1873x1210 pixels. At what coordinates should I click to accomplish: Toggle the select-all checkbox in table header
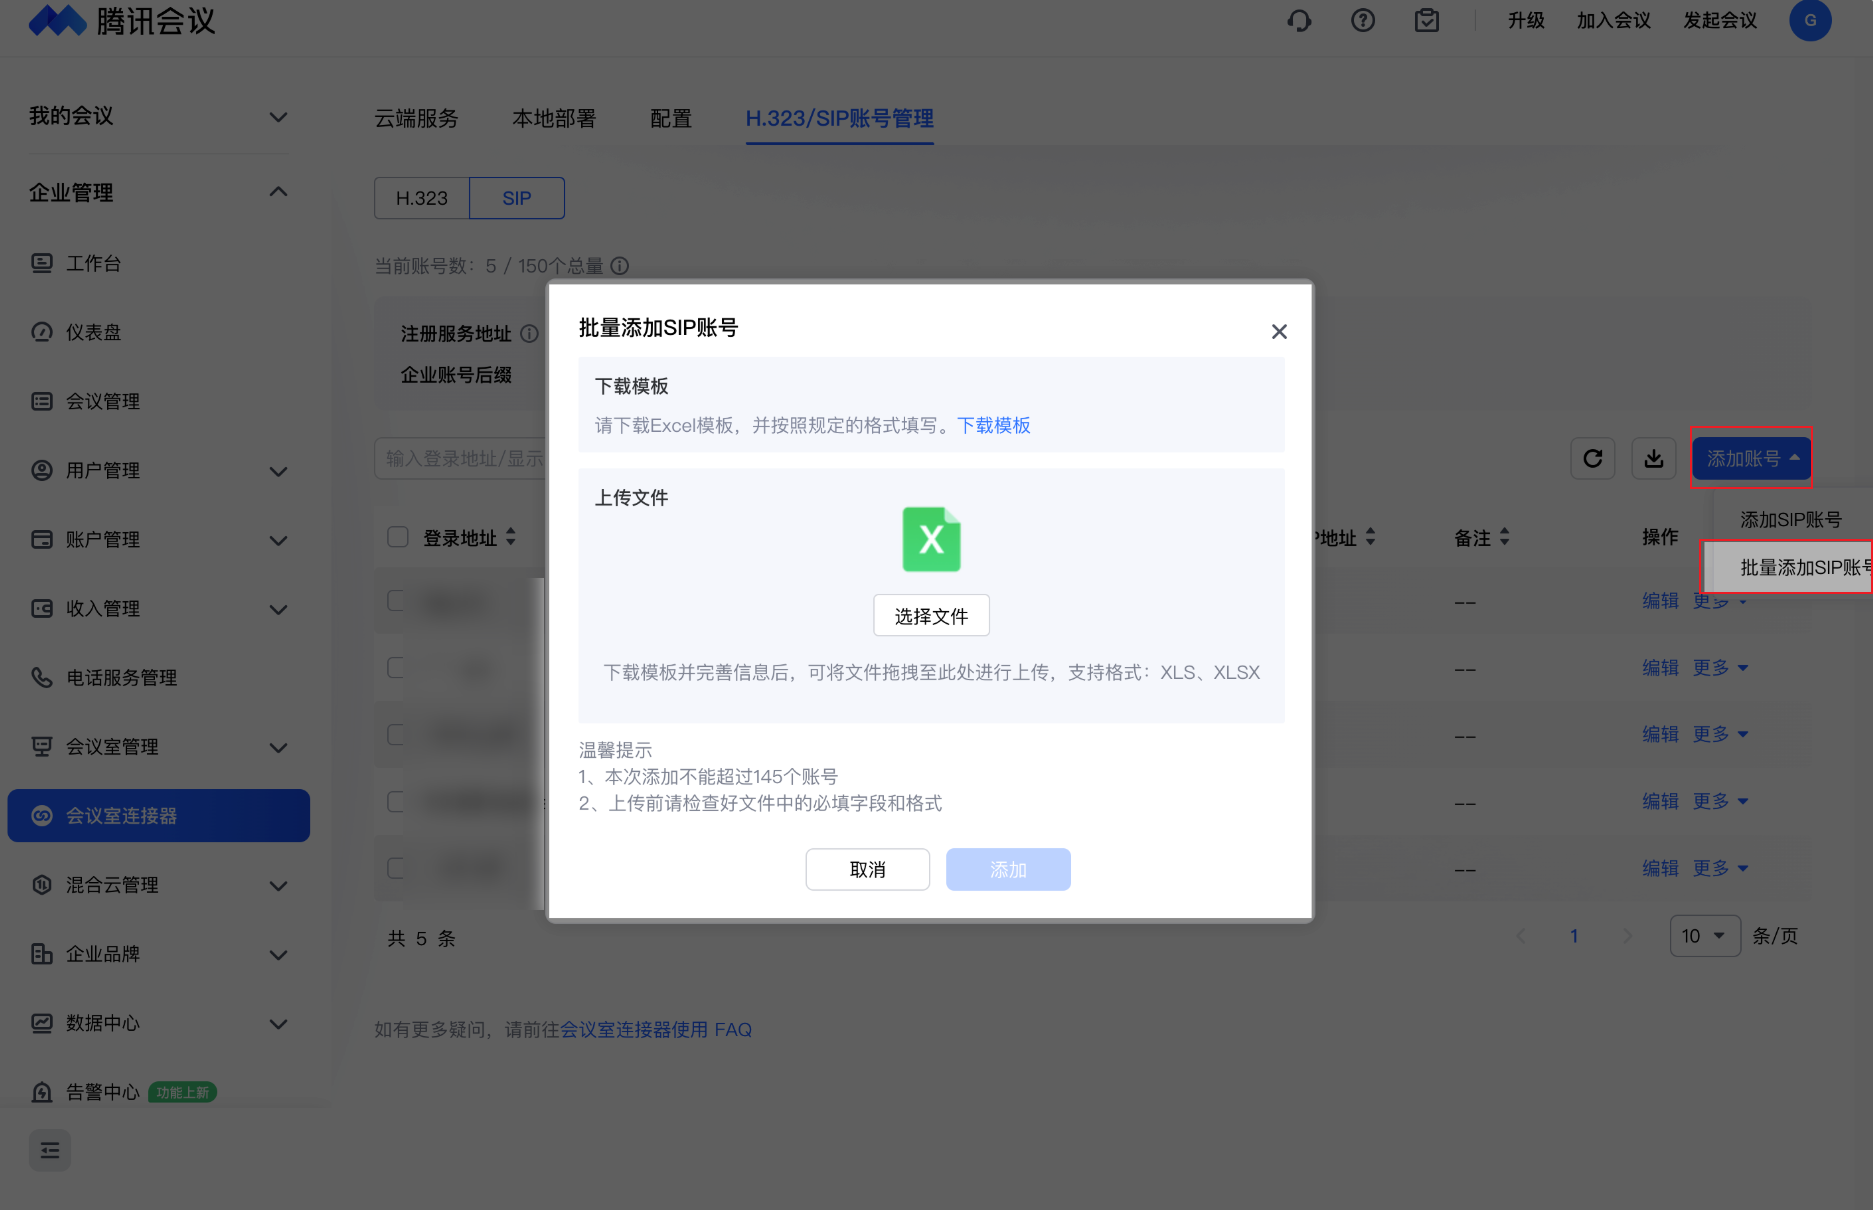398,537
